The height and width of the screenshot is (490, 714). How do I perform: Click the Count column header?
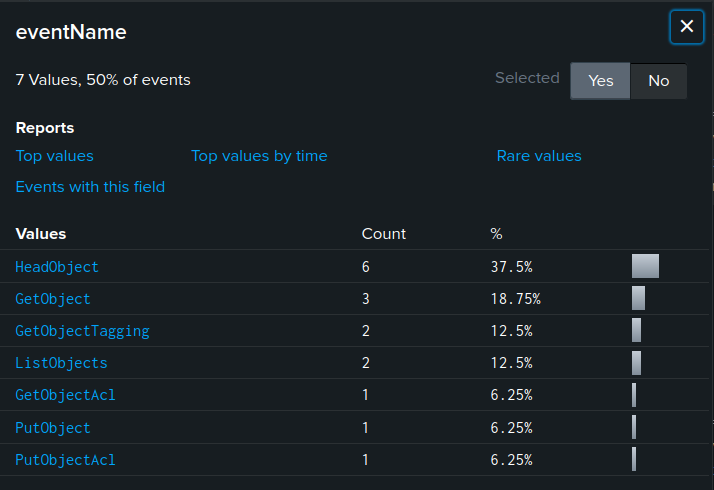coord(384,234)
